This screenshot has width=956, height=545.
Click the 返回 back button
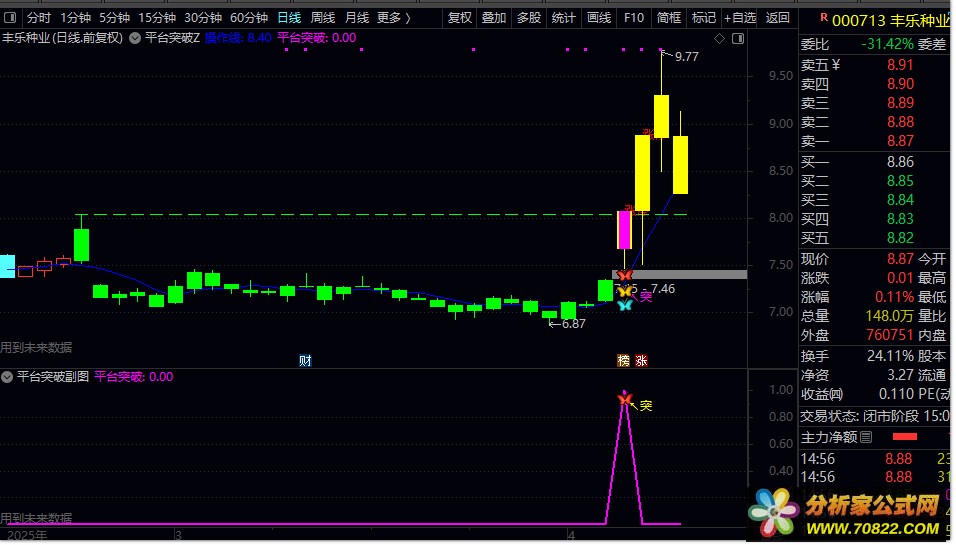777,18
